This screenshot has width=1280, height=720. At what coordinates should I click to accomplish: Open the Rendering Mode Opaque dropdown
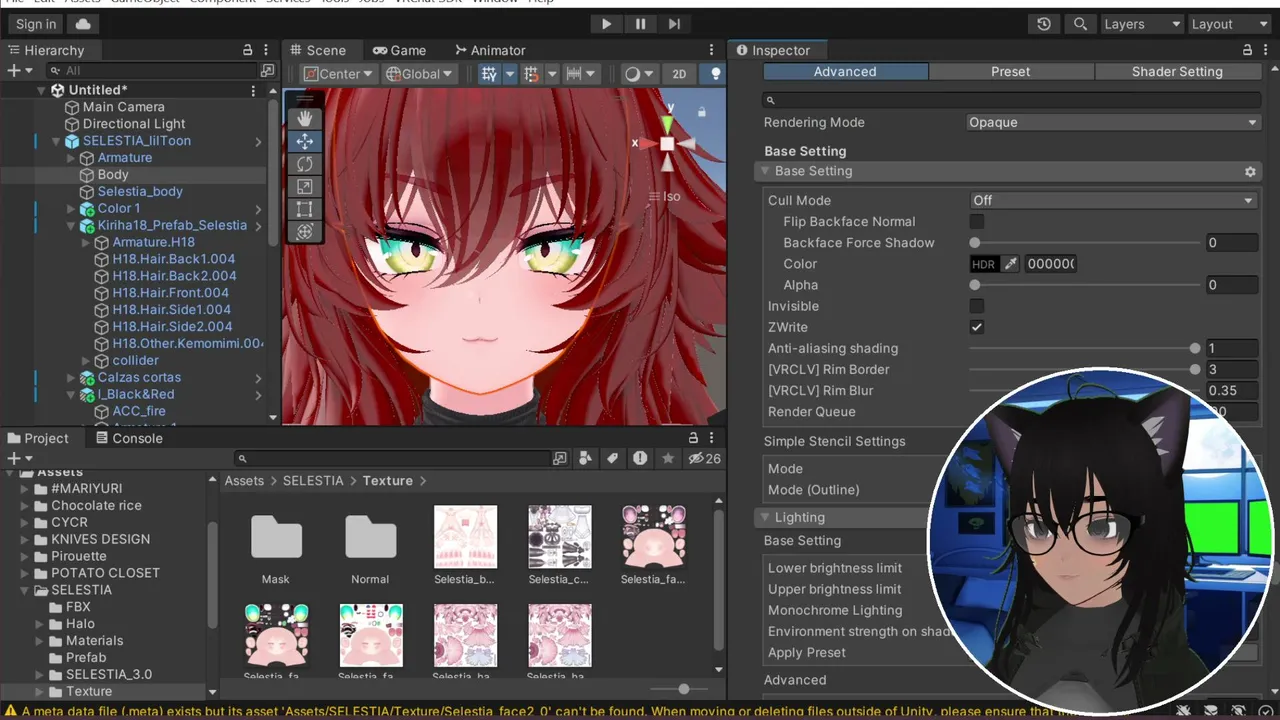click(1113, 122)
